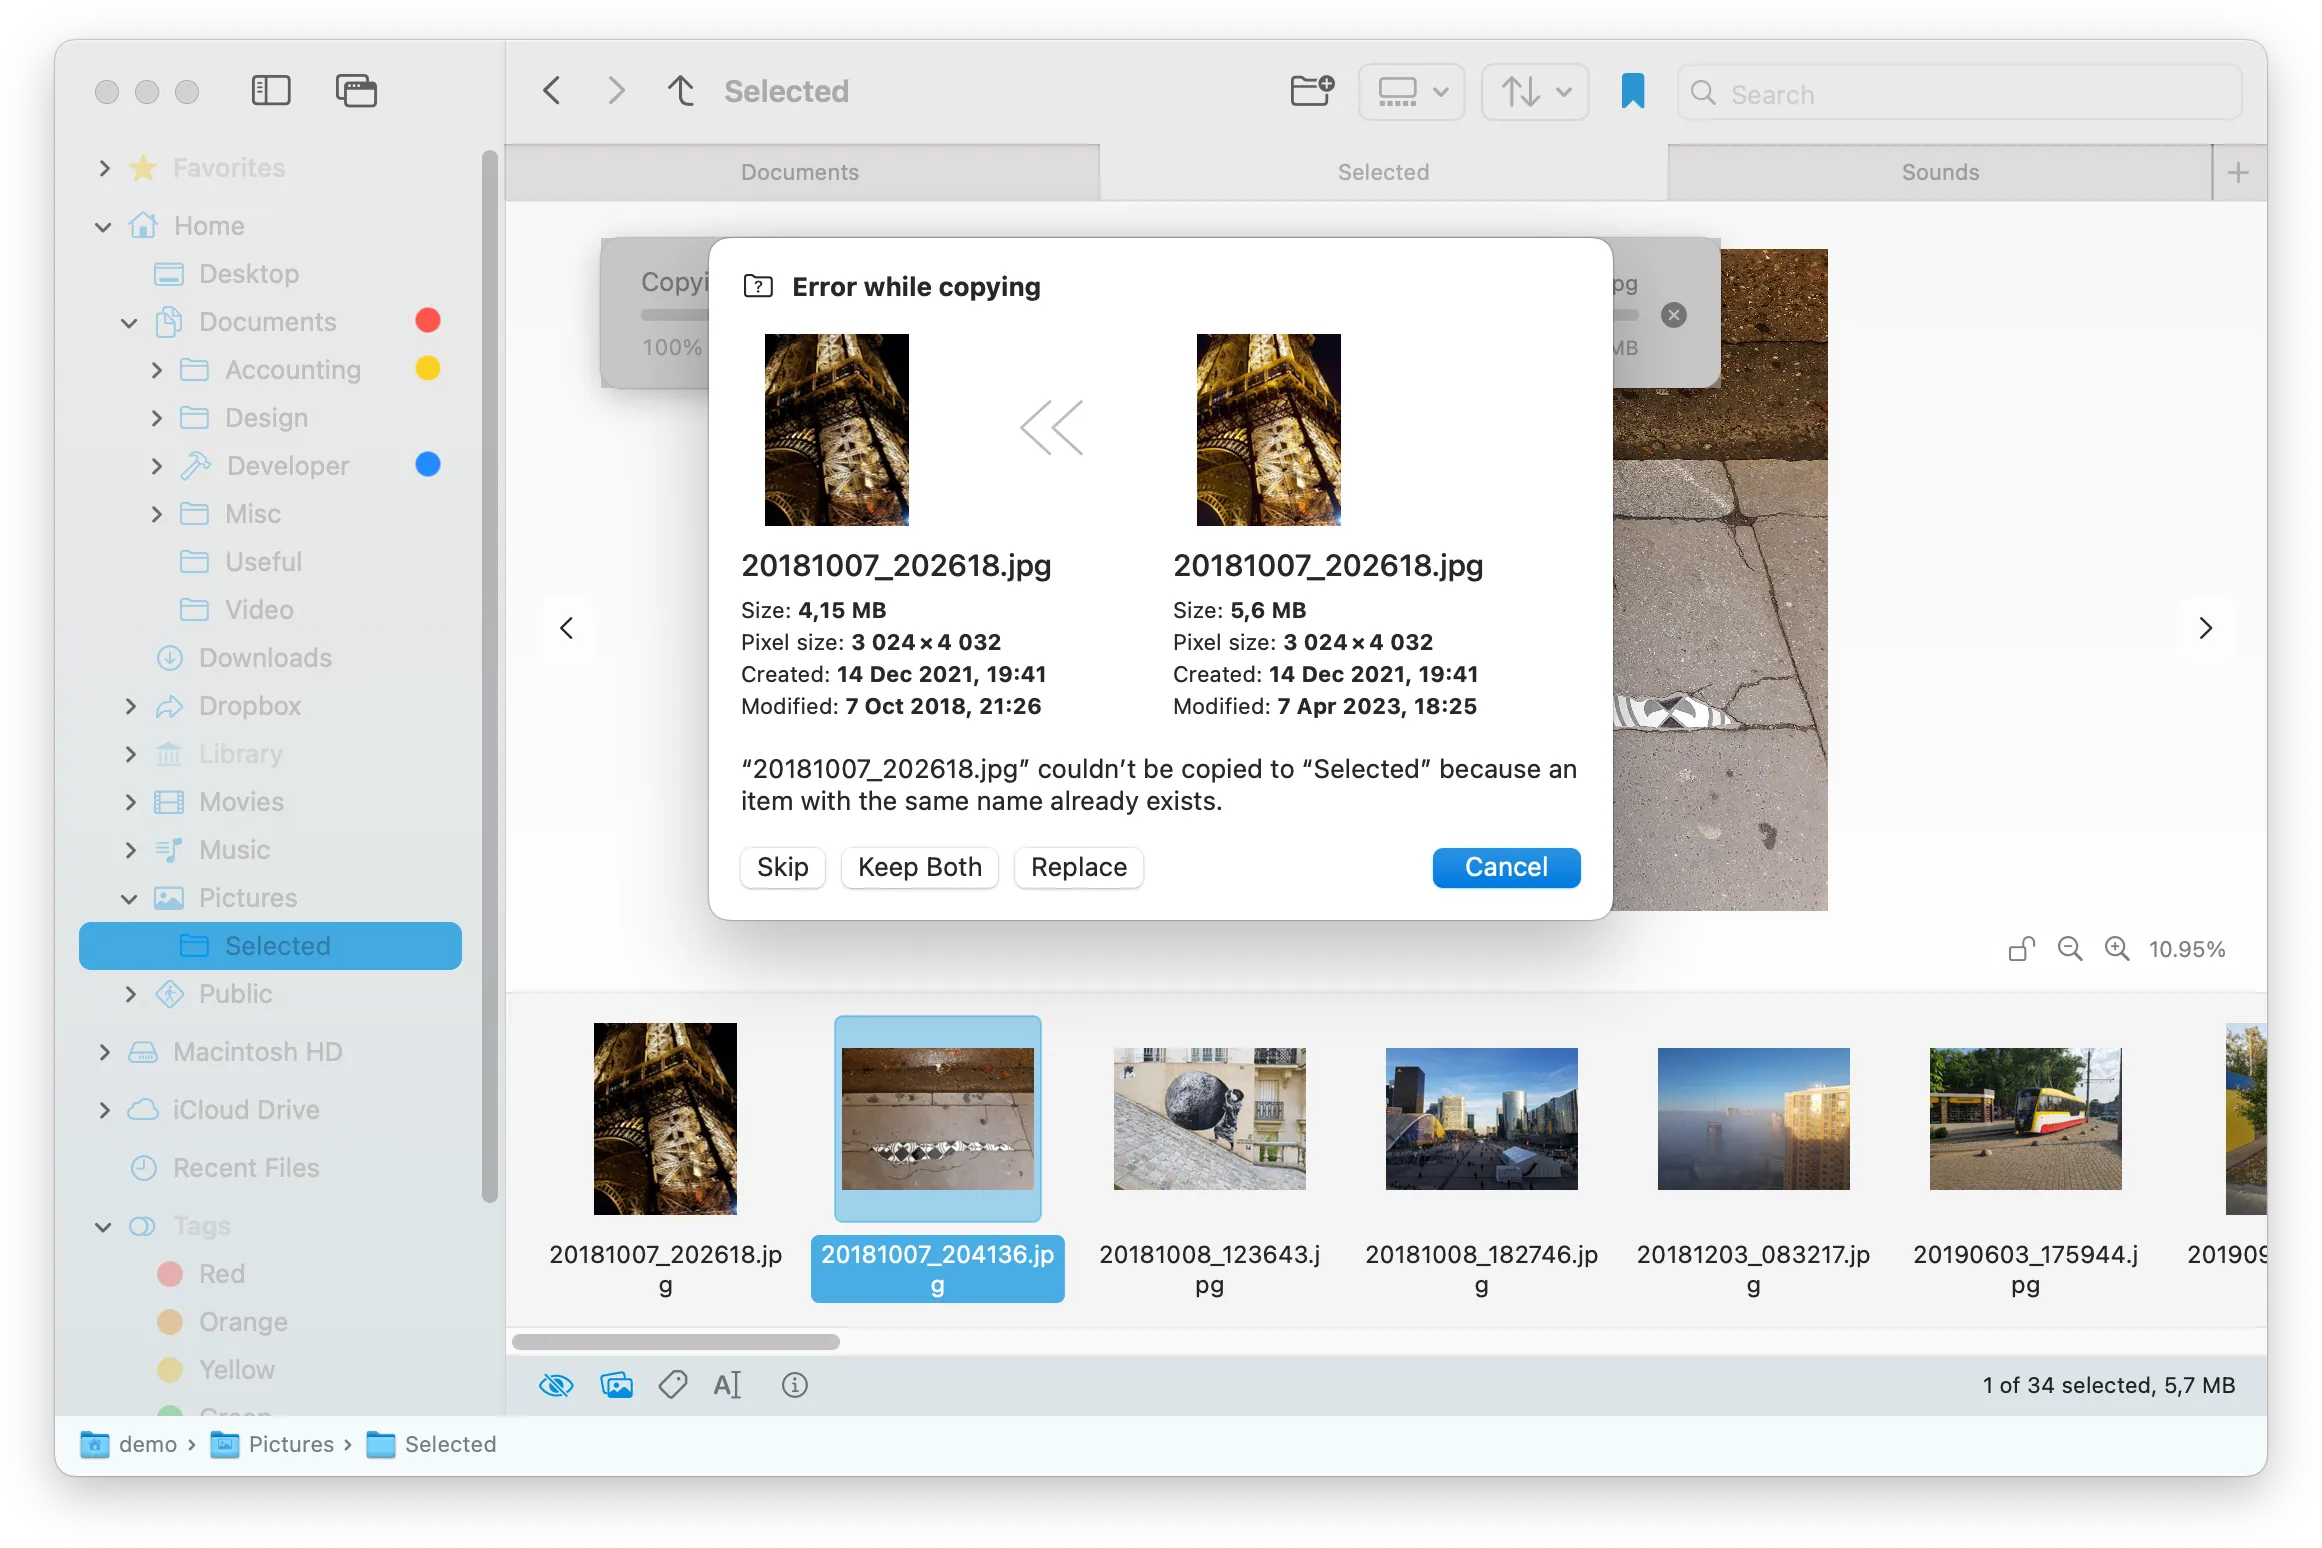Toggle the zoom lock icon
This screenshot has width=2322, height=1548.
pyautogui.click(x=2021, y=949)
